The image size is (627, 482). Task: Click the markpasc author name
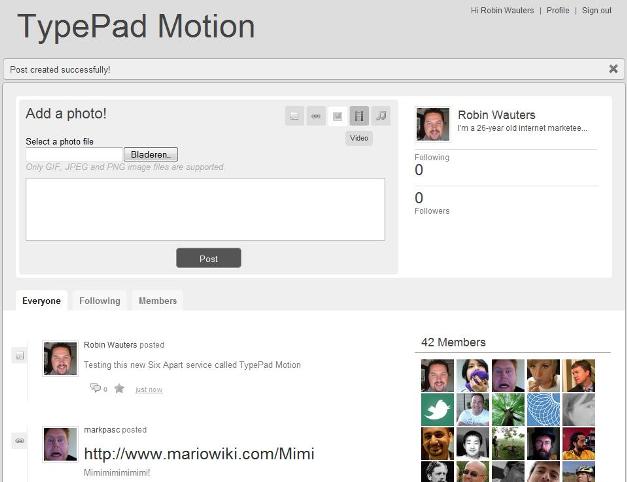pos(102,430)
